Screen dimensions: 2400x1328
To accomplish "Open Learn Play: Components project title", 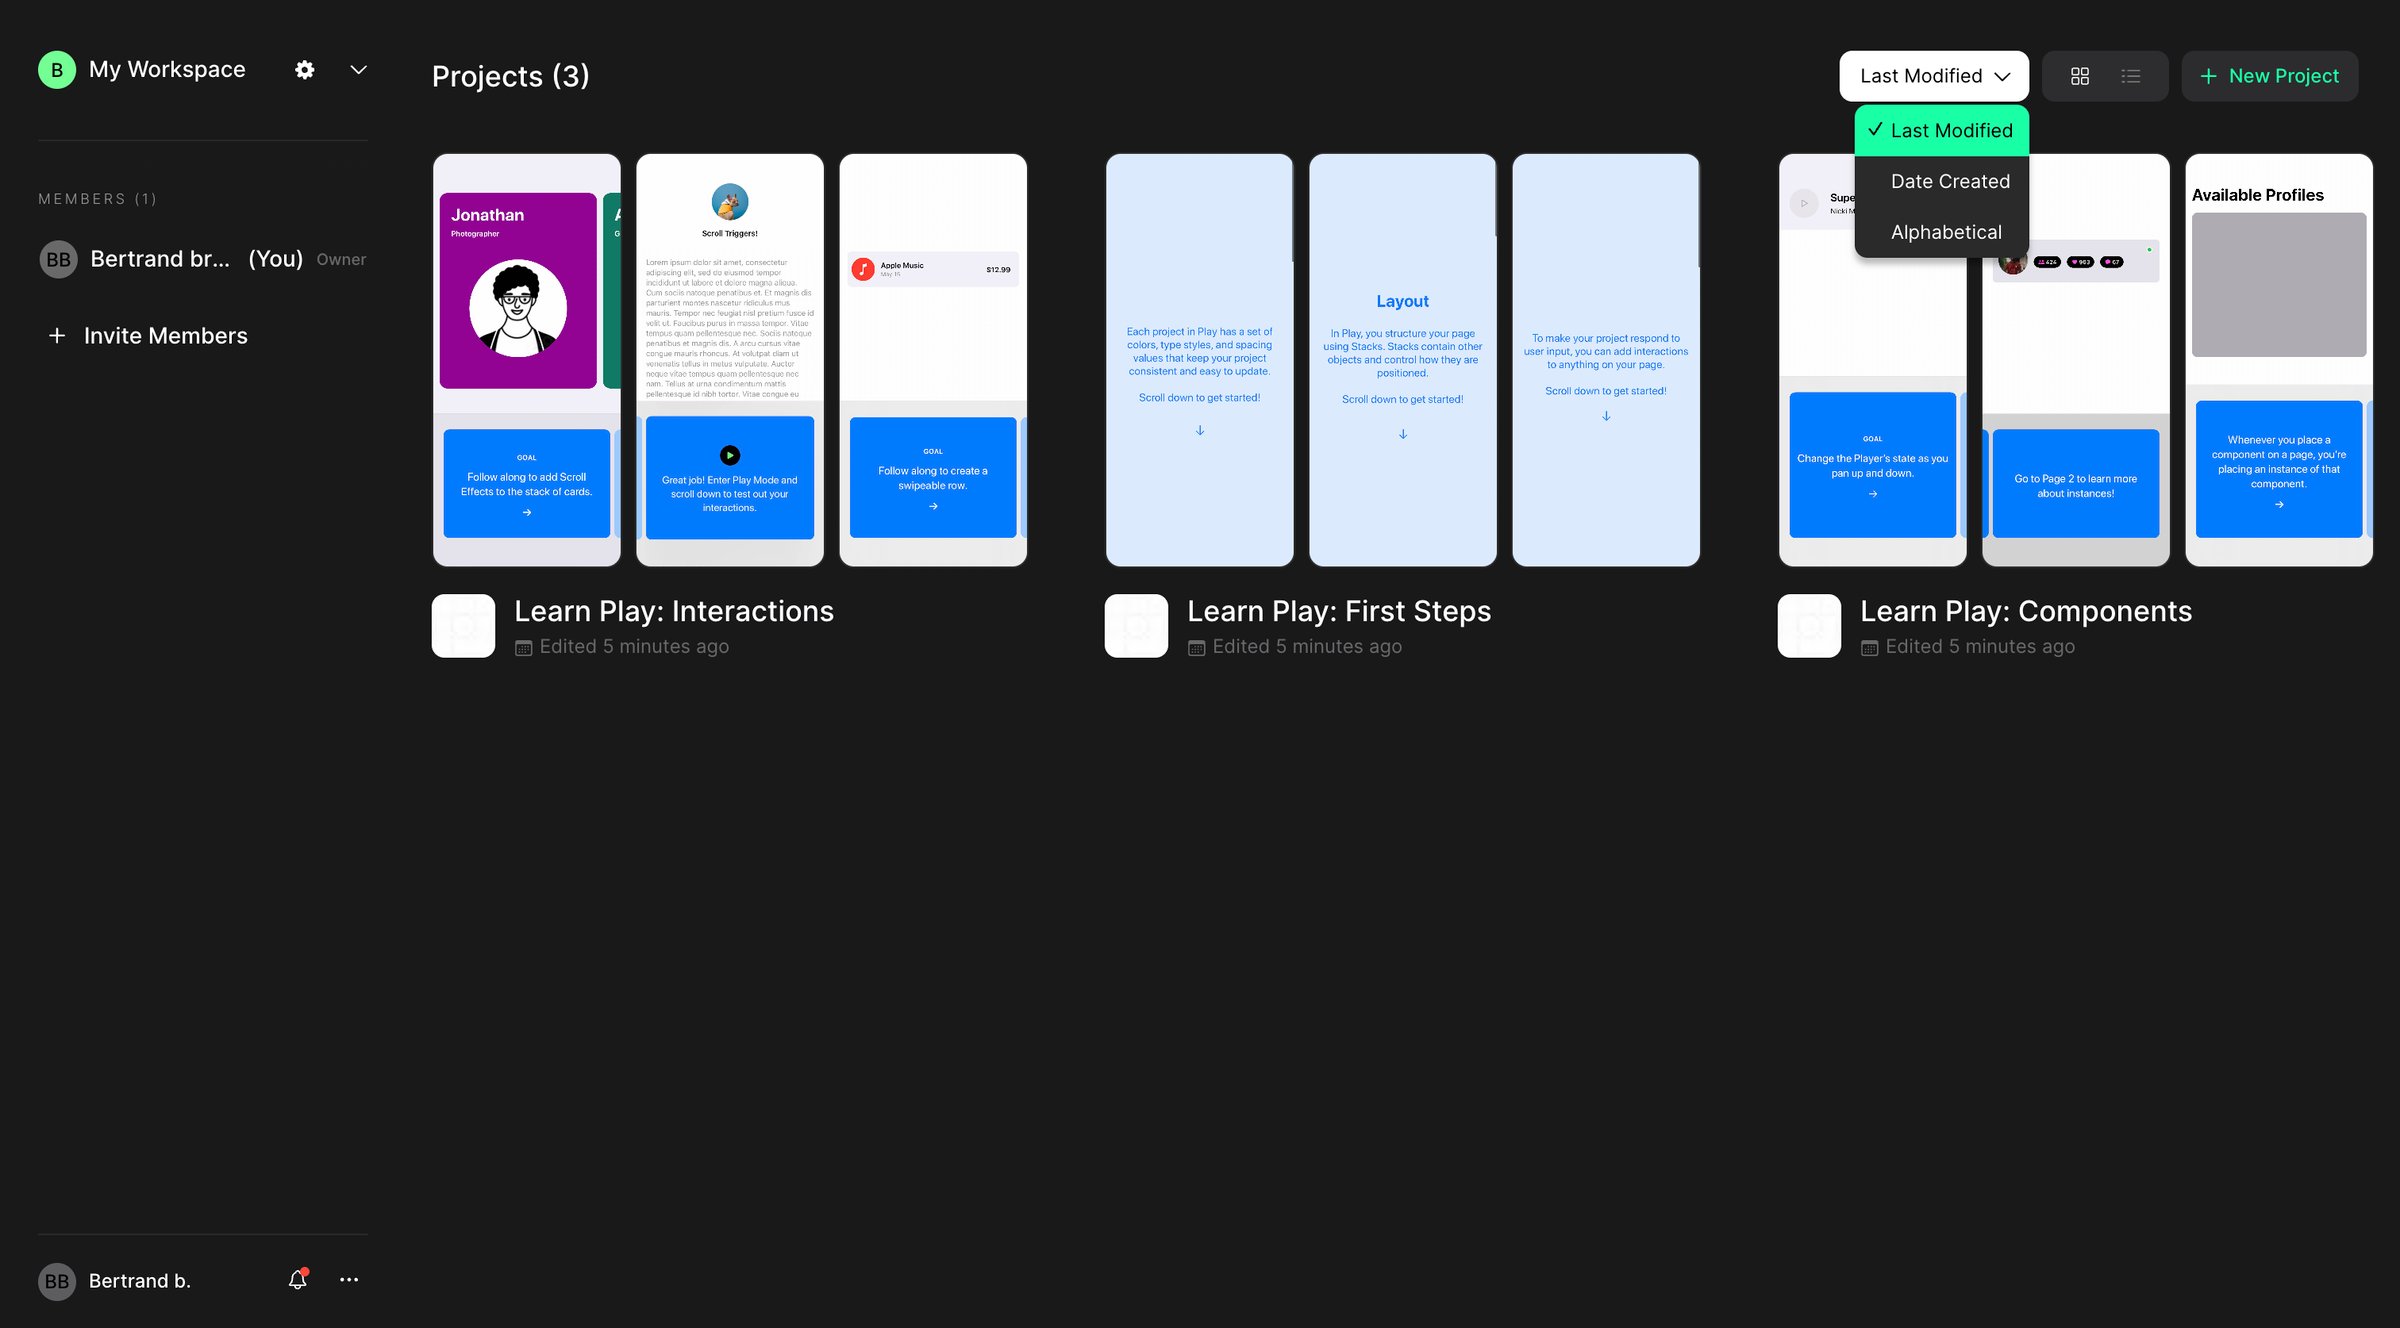I will pyautogui.click(x=2026, y=611).
